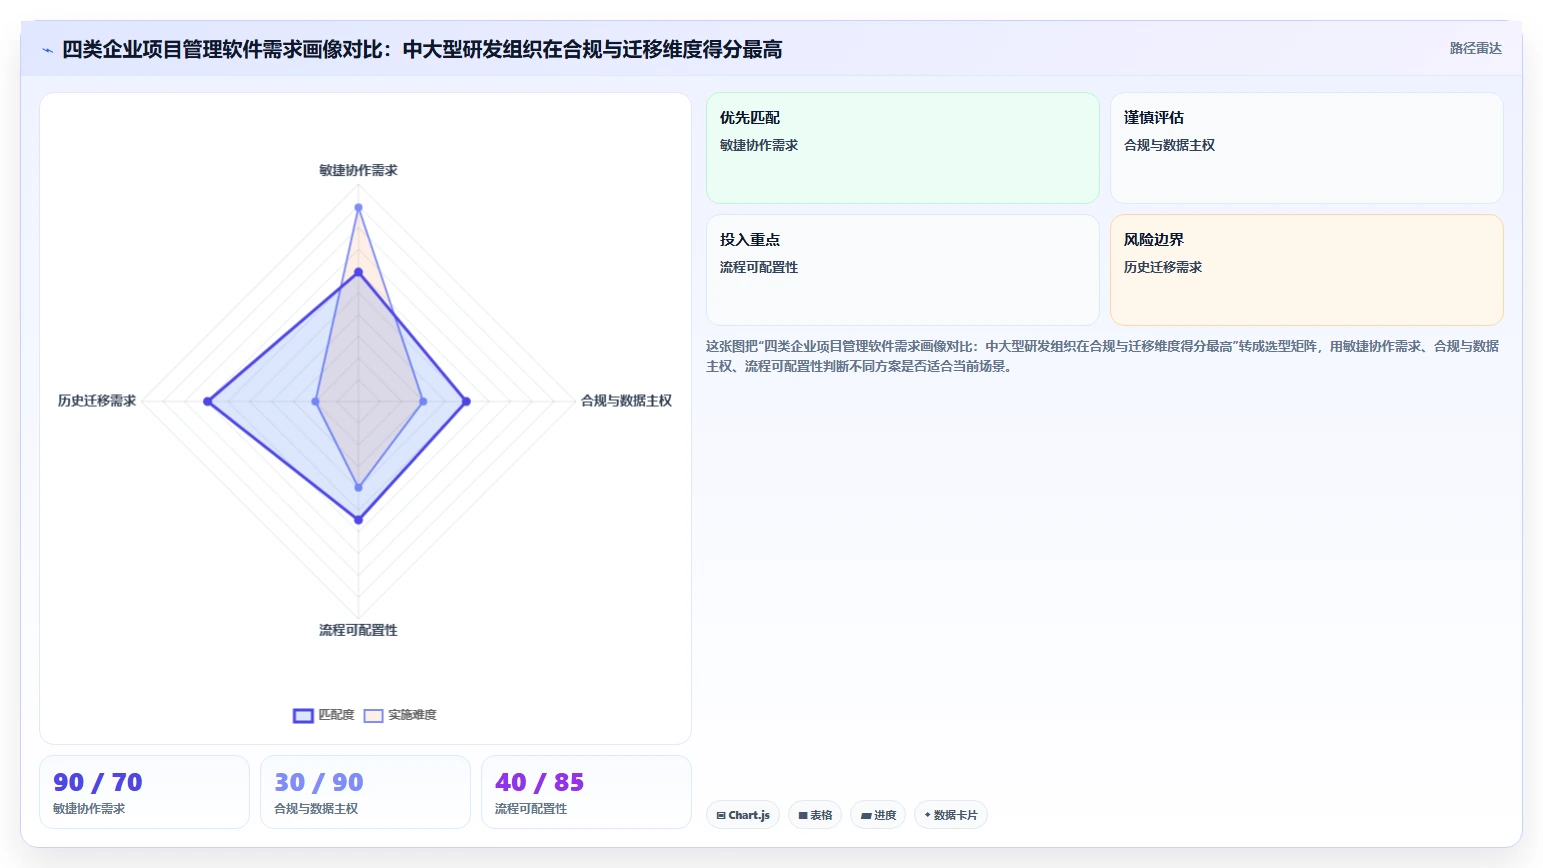Click 合规与数据主权 label under 30 / 90
The image size is (1543, 868).
pos(316,809)
